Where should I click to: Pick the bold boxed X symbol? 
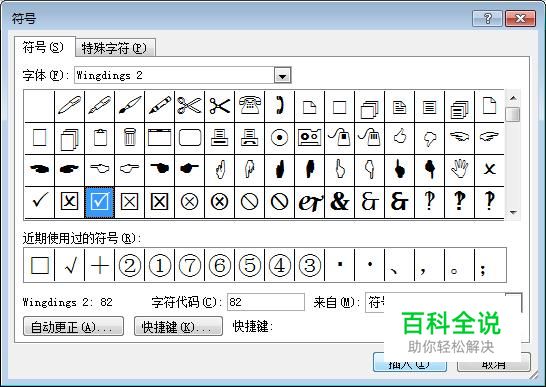159,202
